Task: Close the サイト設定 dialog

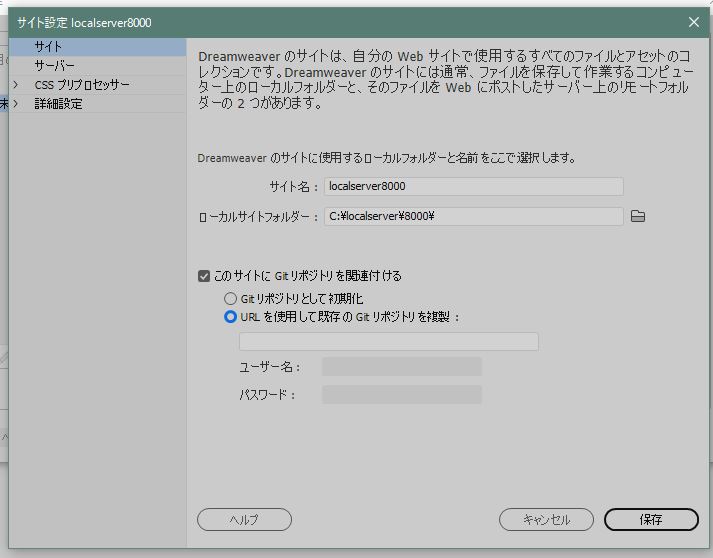Action: coord(693,22)
